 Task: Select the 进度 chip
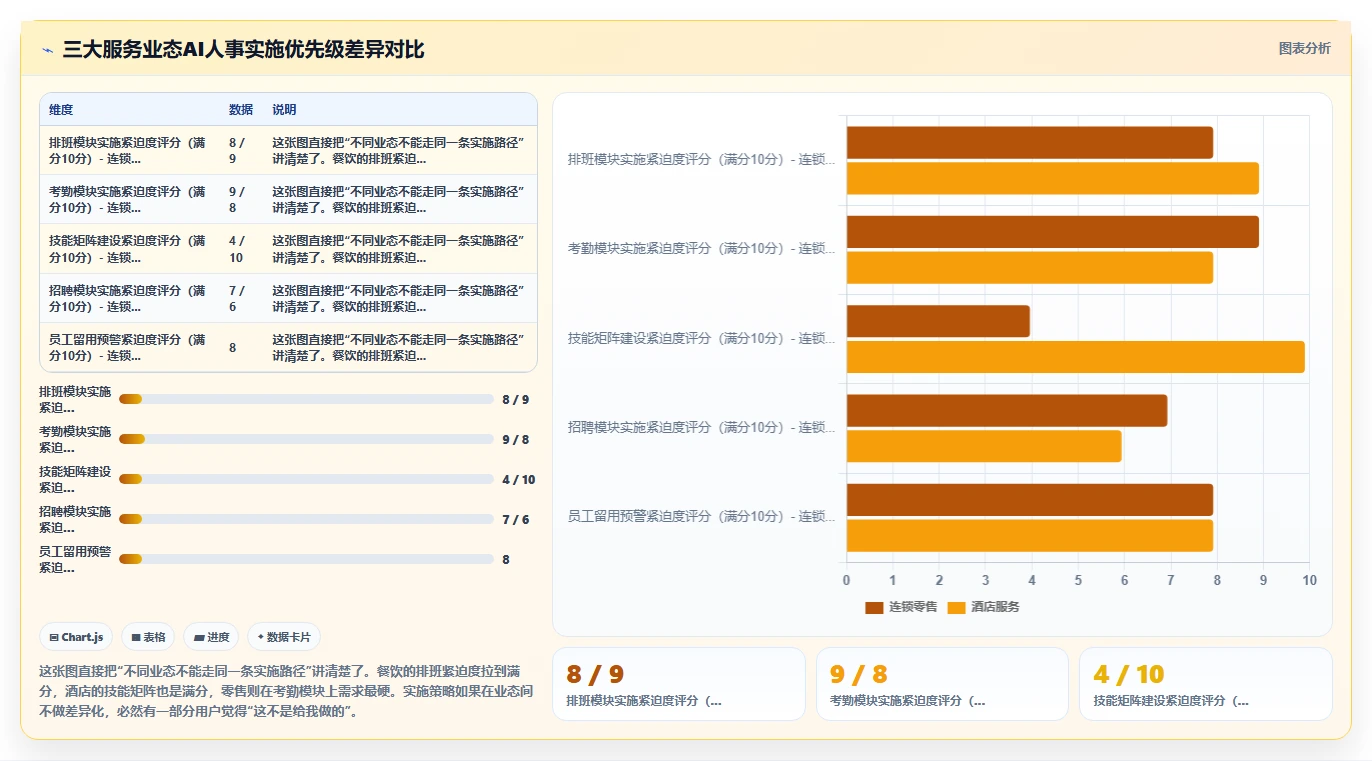(211, 637)
